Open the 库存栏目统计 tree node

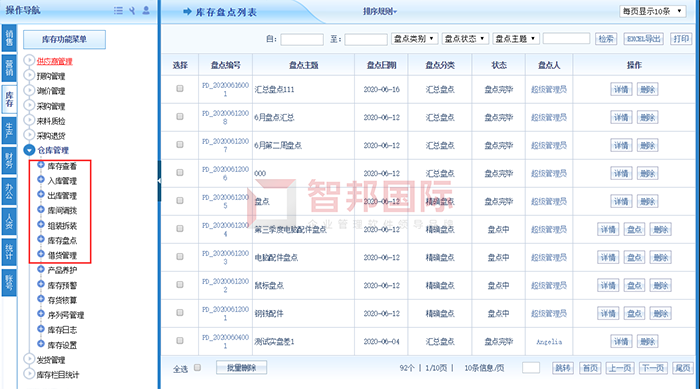[x=58, y=375]
